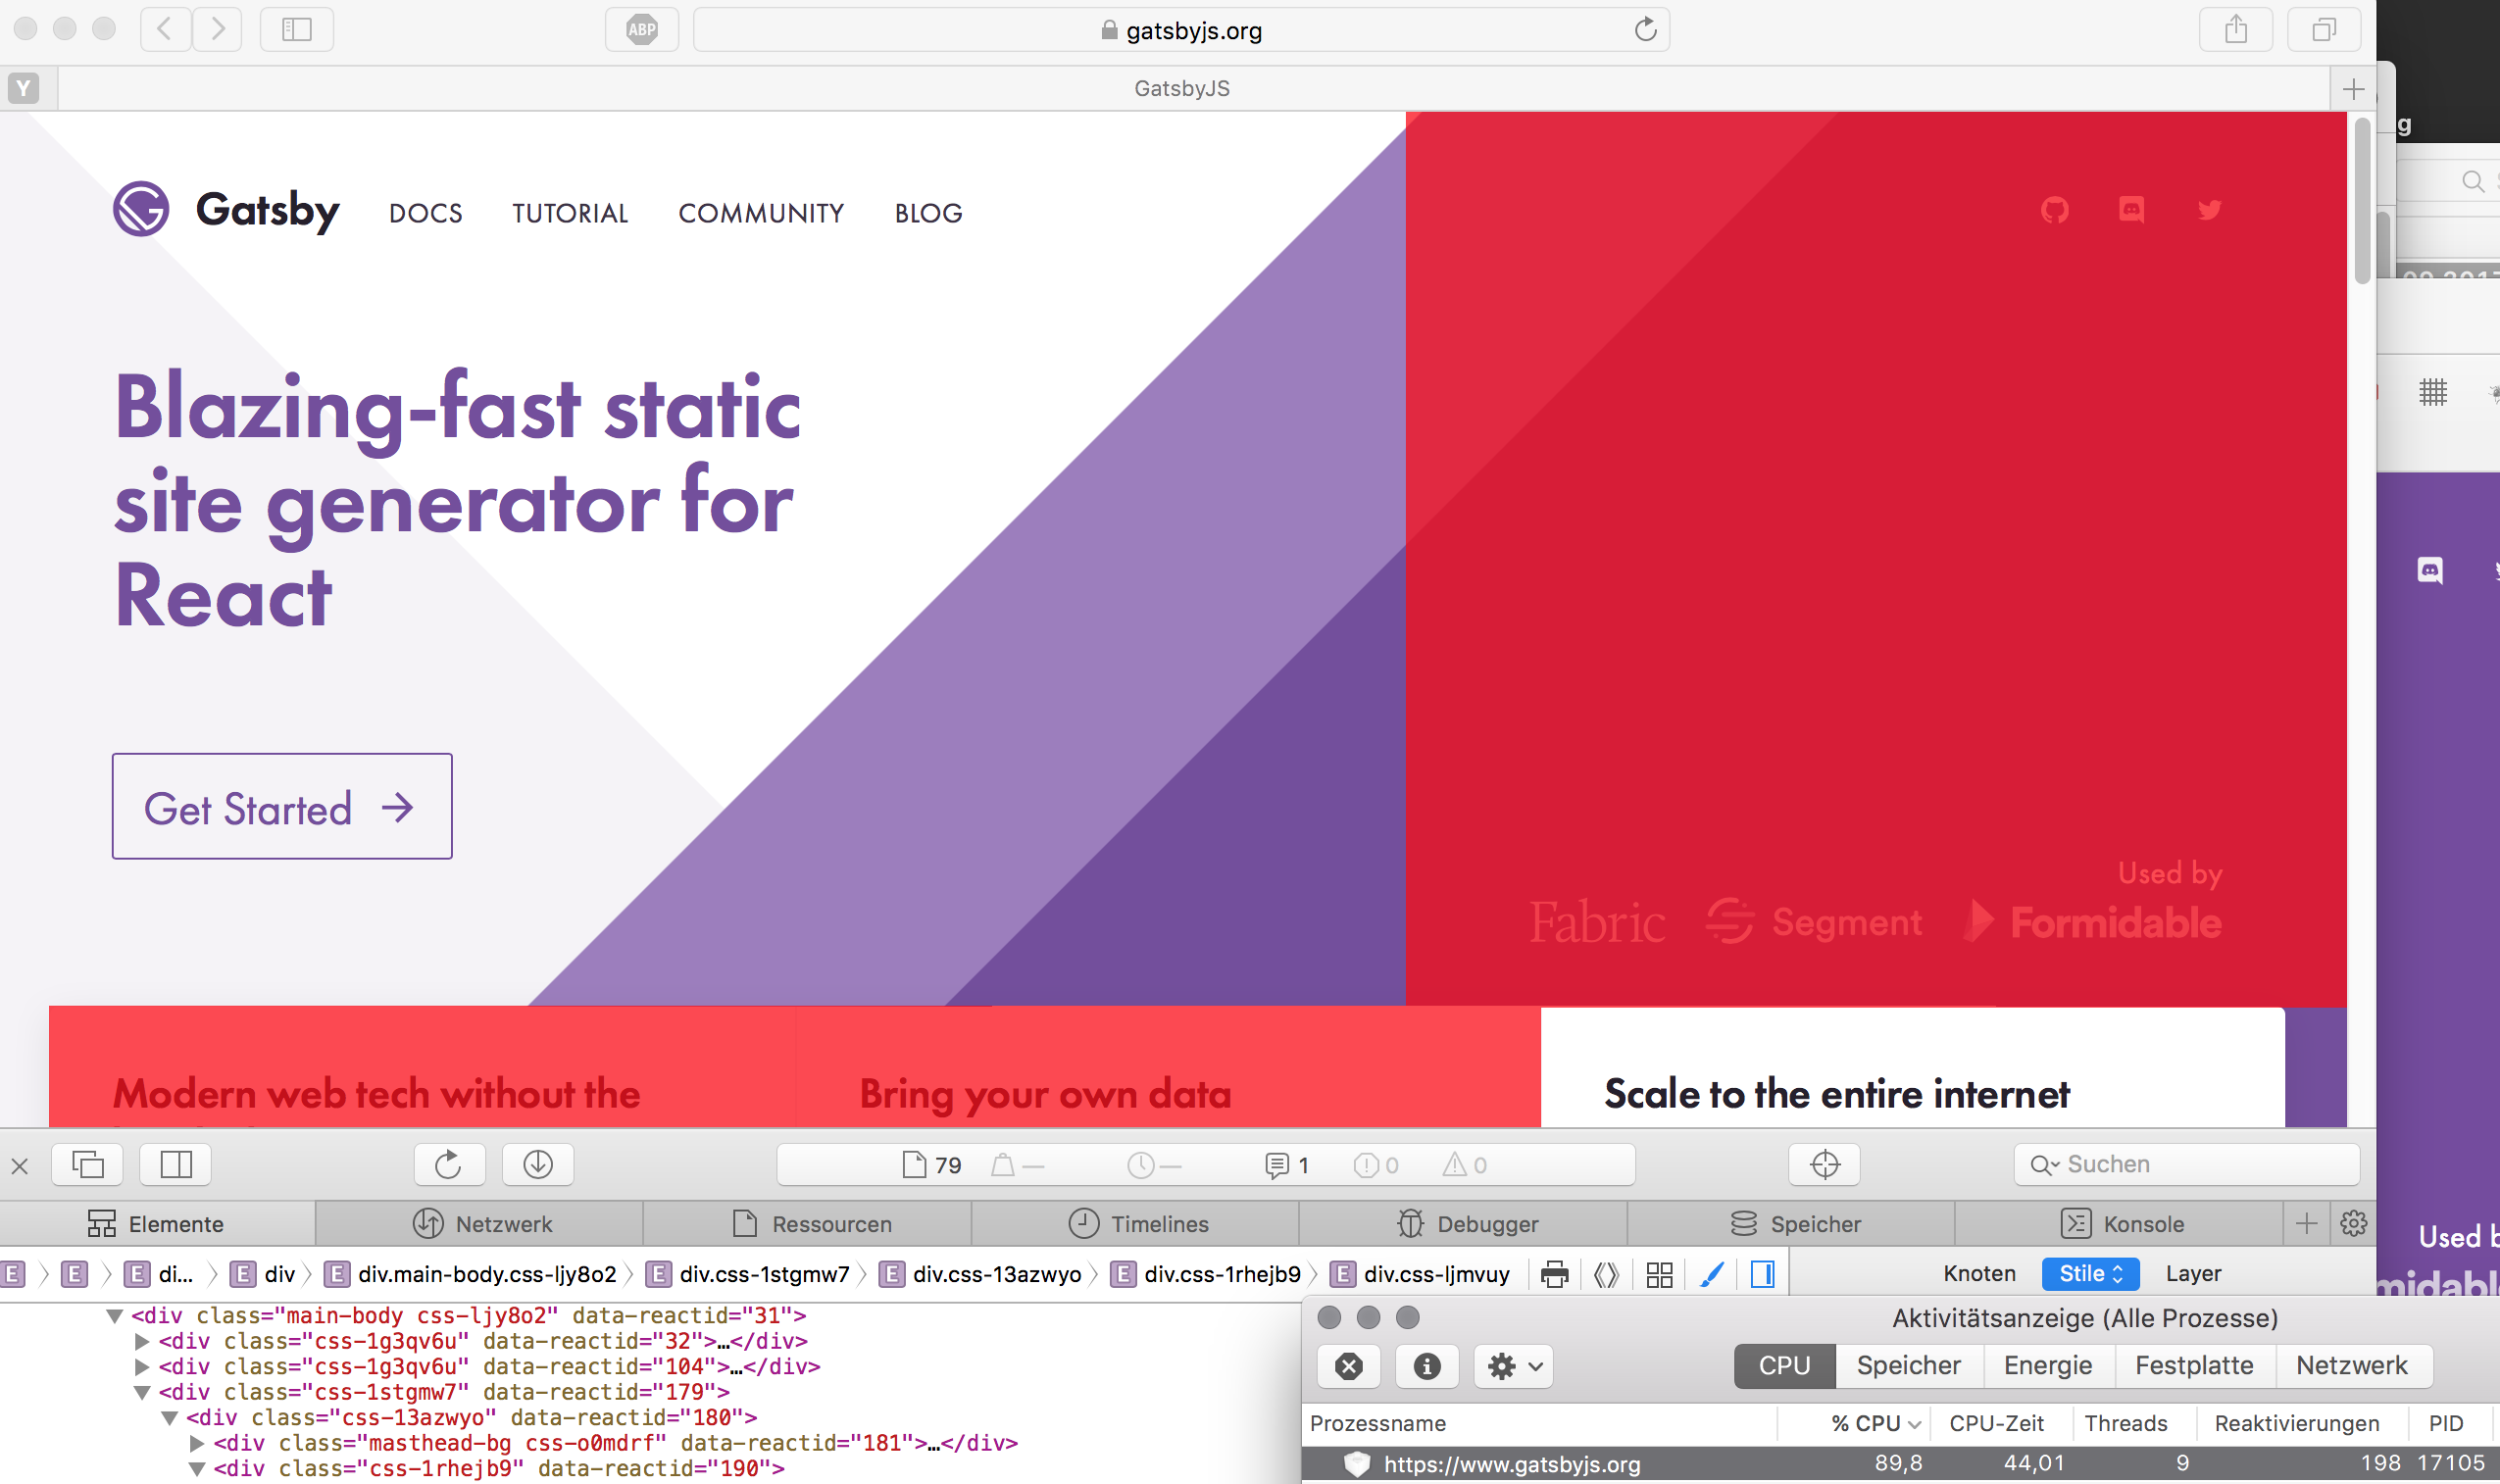Open process info via the i icon in Activity Monitor
The height and width of the screenshot is (1484, 2500).
[1427, 1366]
